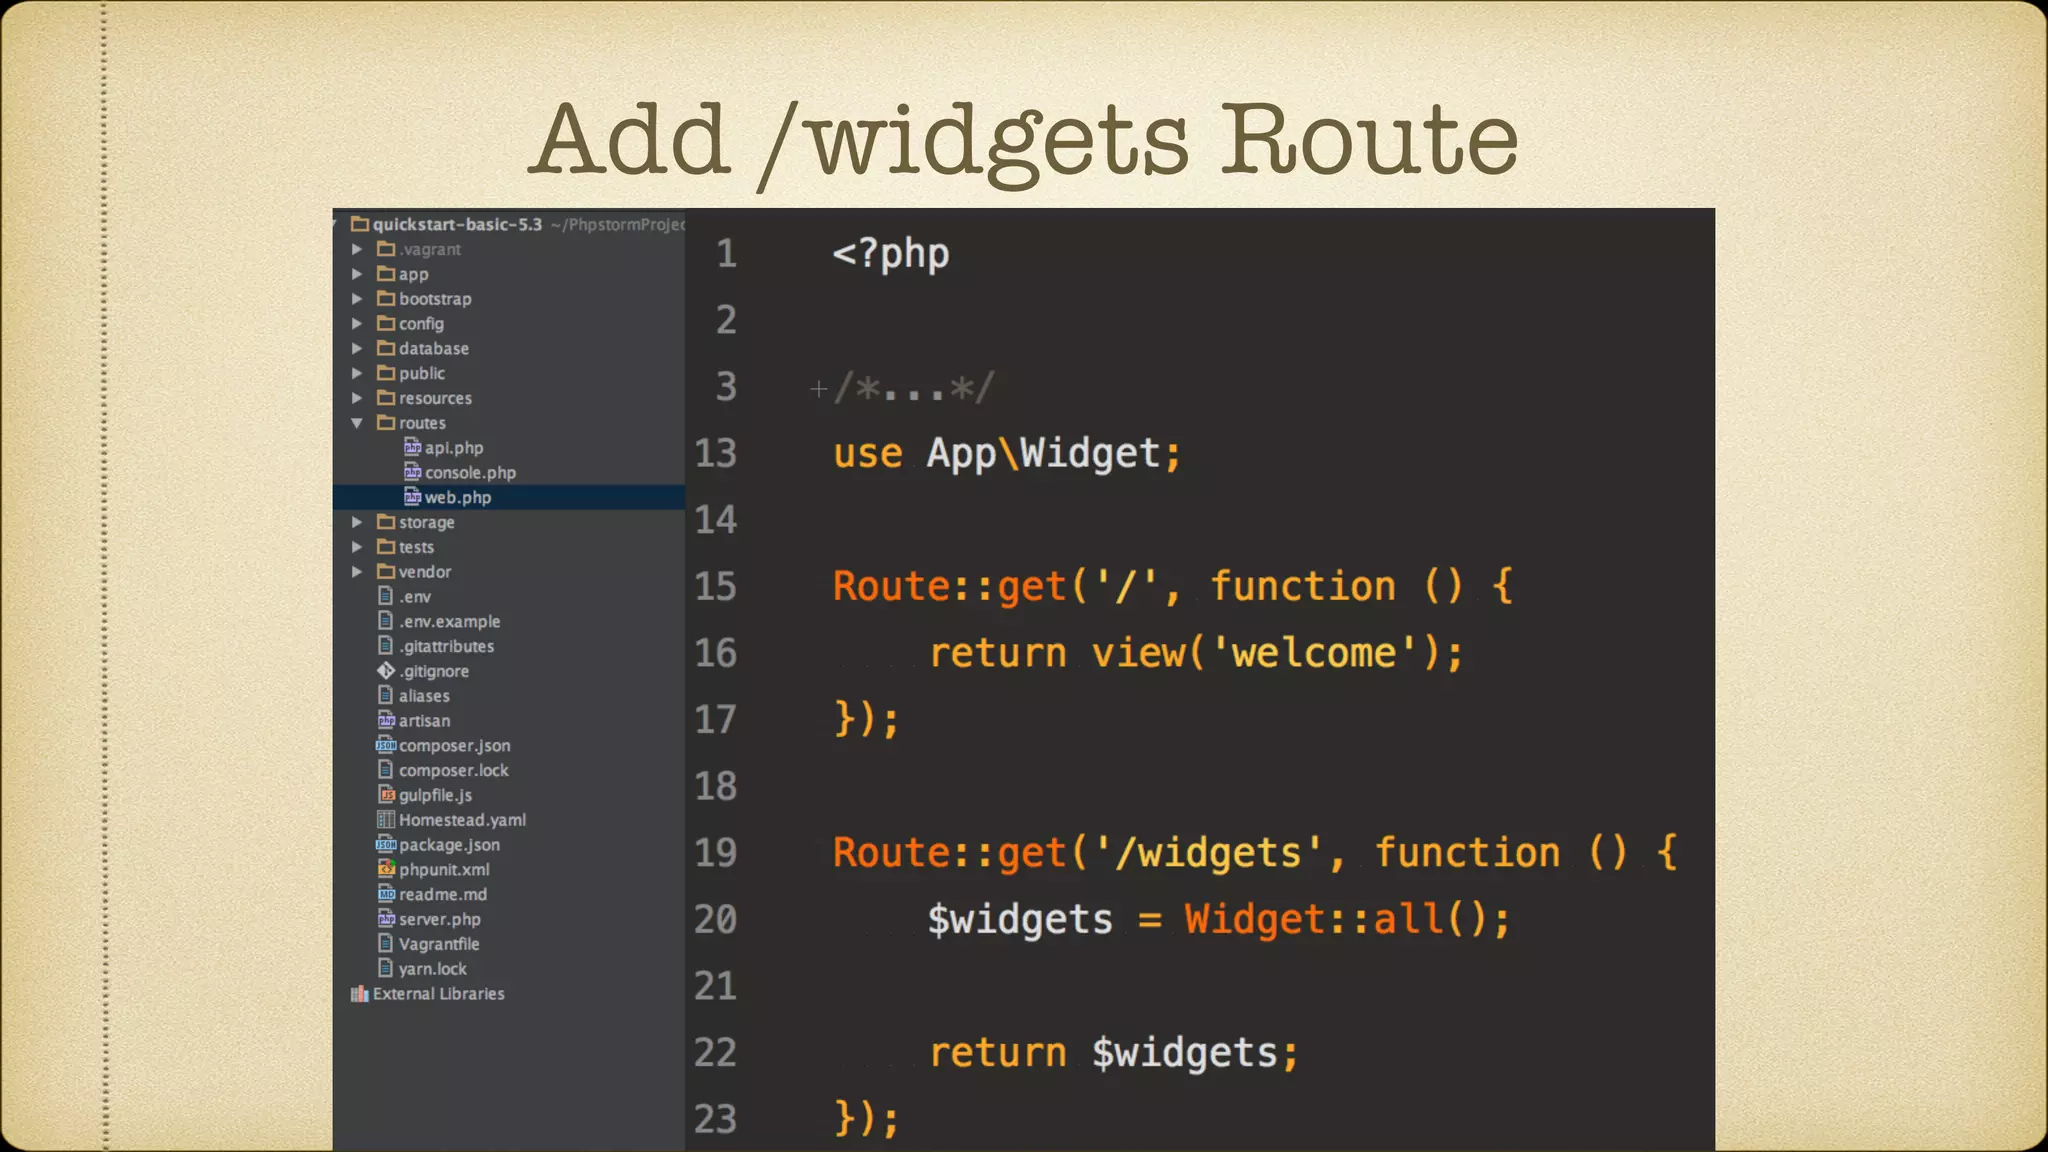Image resolution: width=2048 pixels, height=1152 pixels.
Task: Click the '/widgets' route string
Action: tap(1208, 853)
